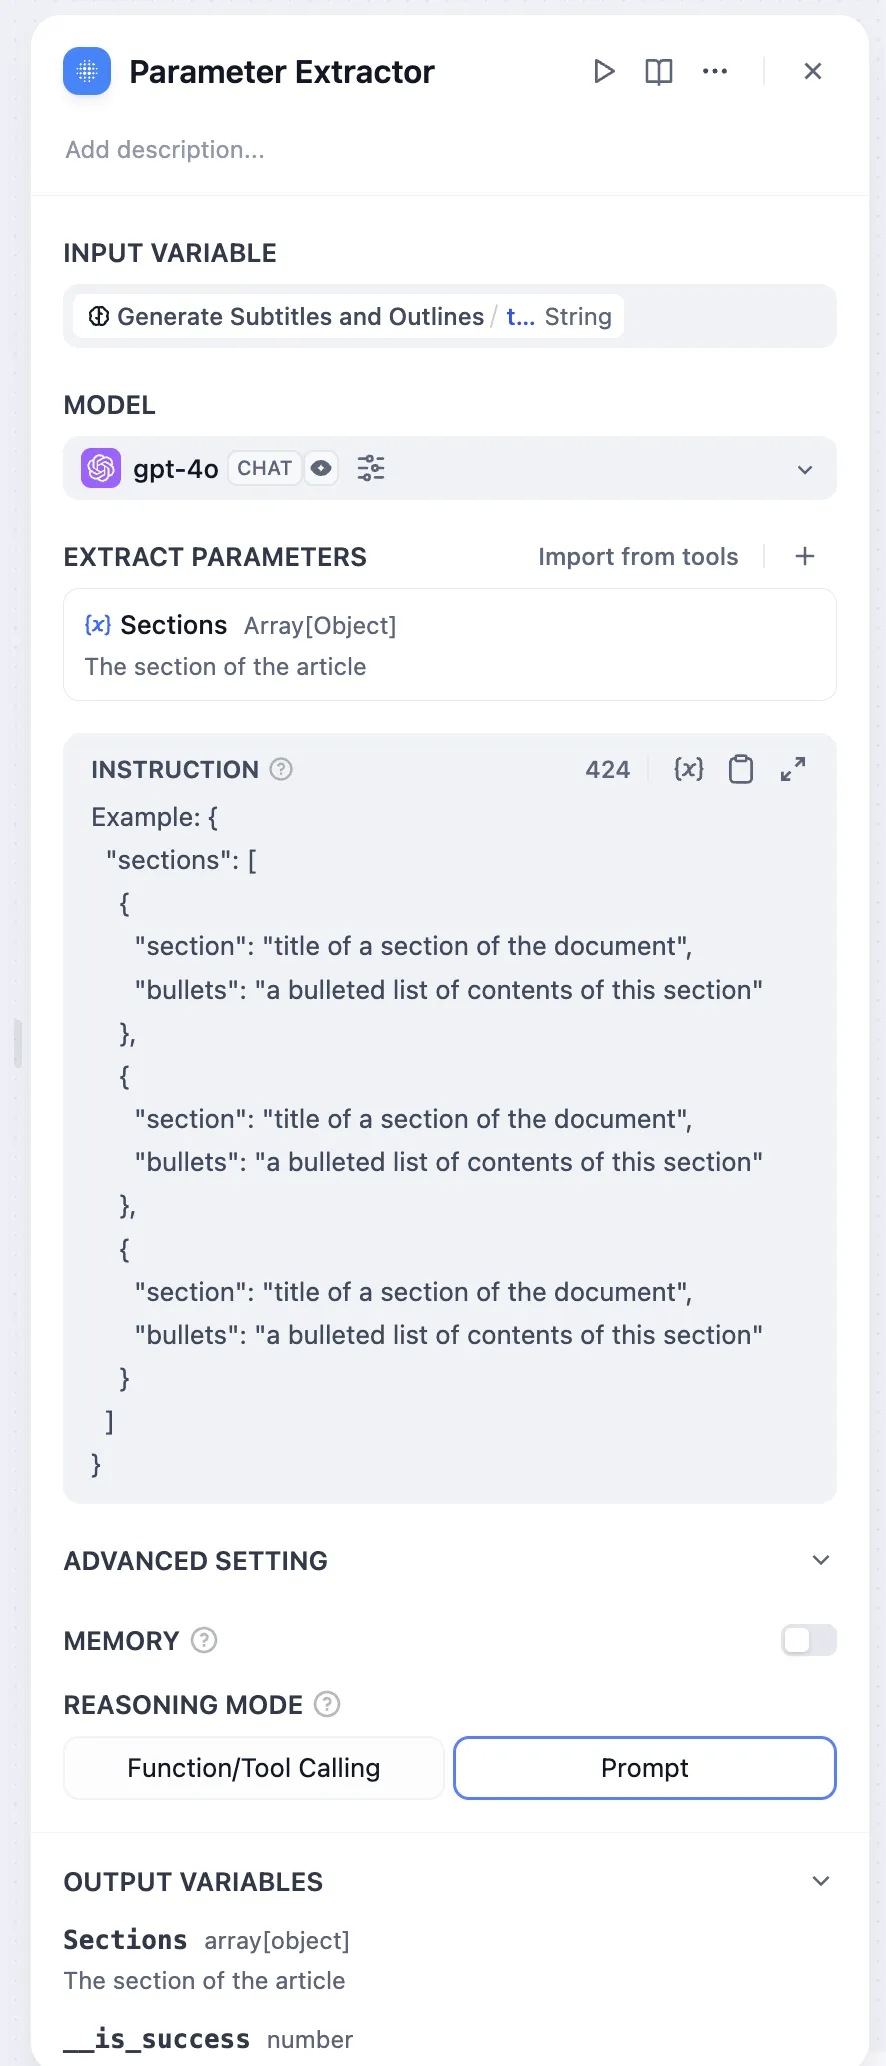The image size is (886, 2066).
Task: Insert variable into the instruction
Action: click(x=689, y=769)
